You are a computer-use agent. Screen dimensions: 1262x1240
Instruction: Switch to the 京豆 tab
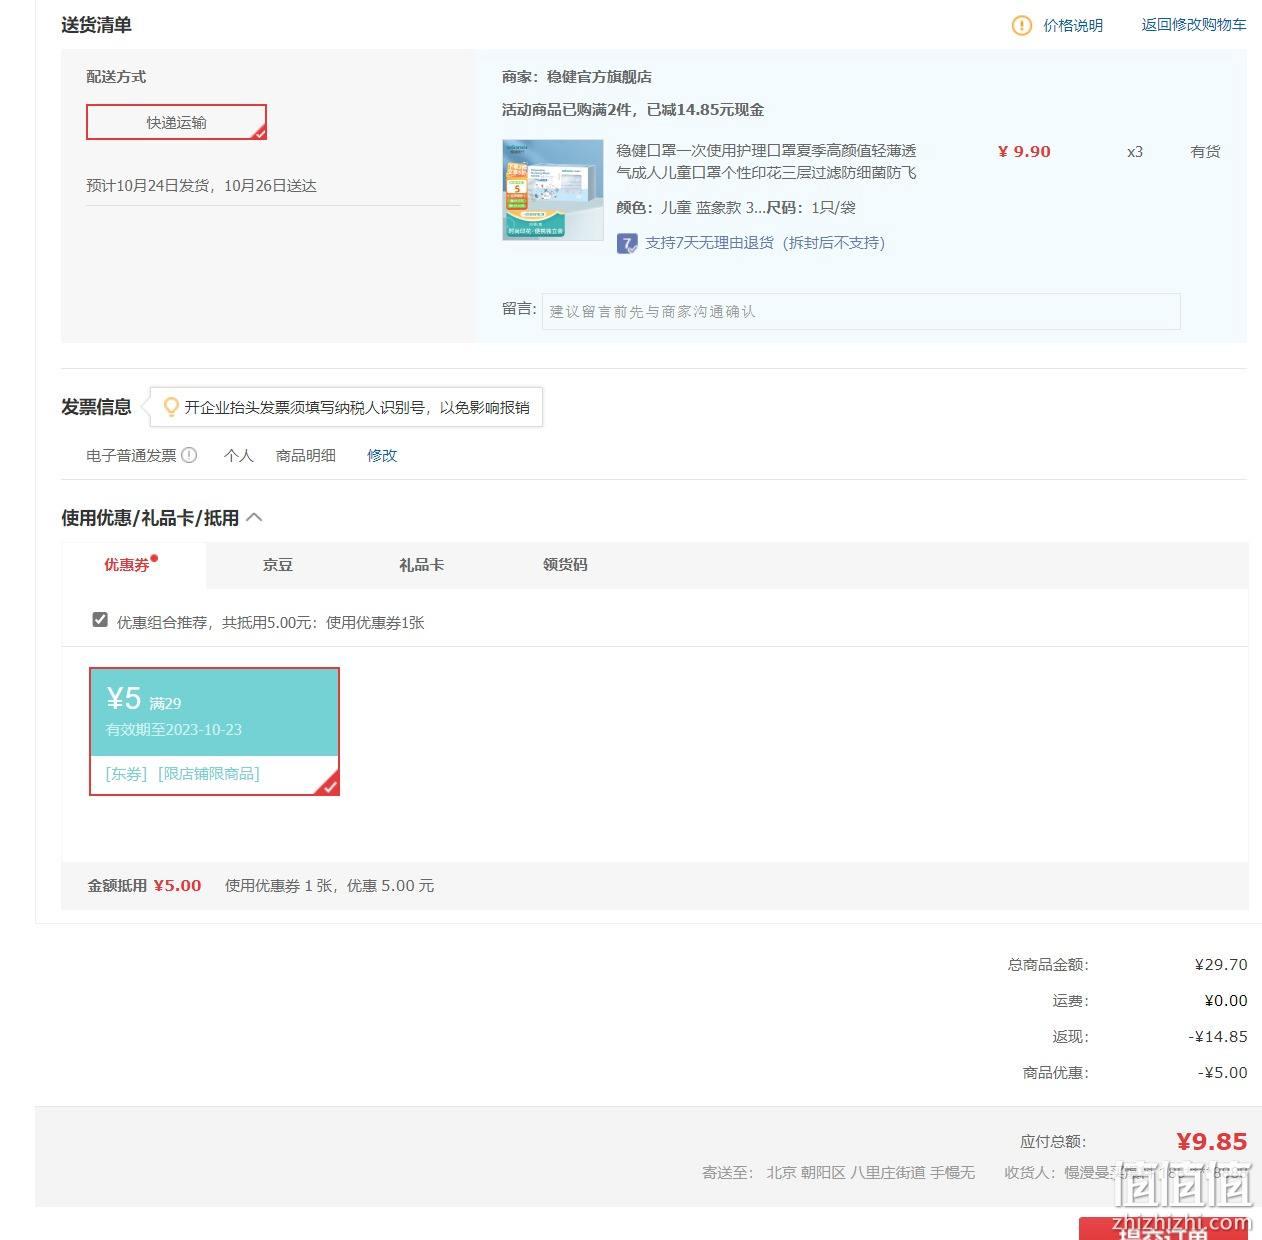278,565
